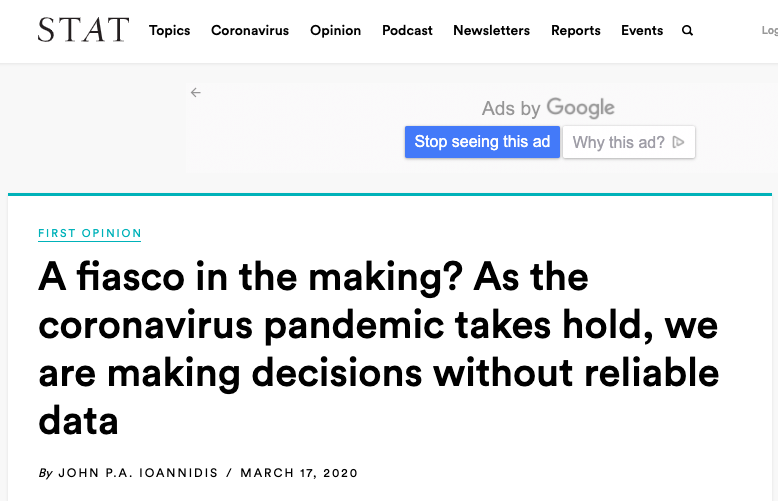Navigate to Podcast page
The height and width of the screenshot is (501, 778).
407,31
